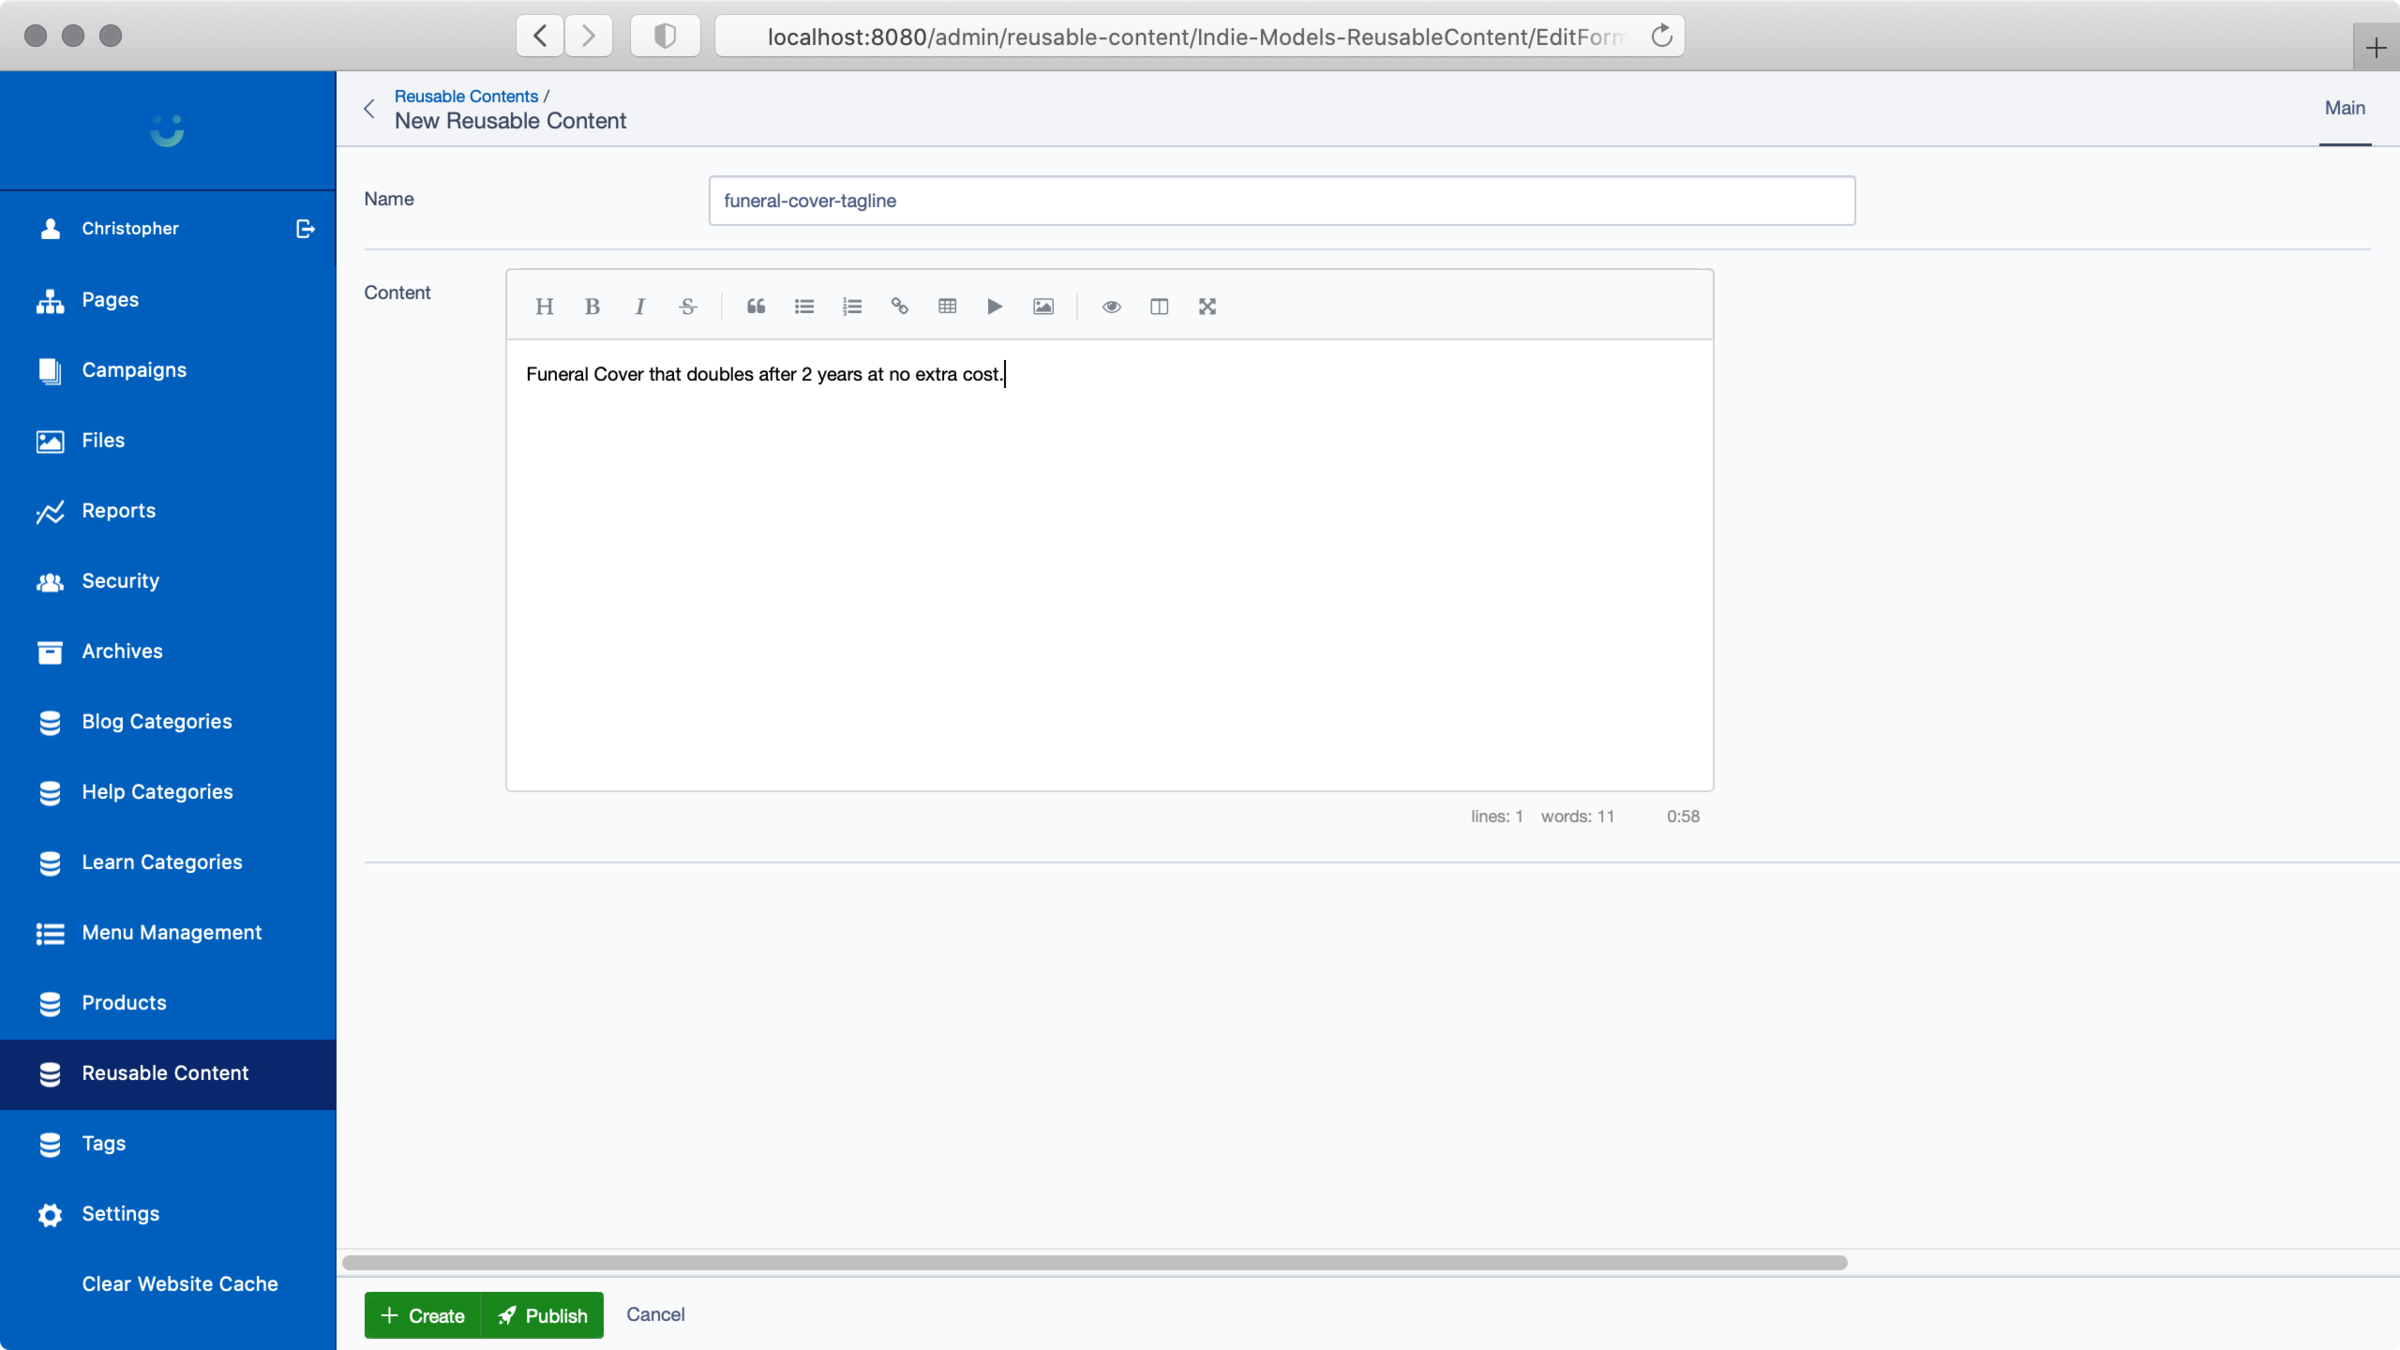
Task: Go back using breadcrumb chevron arrow
Action: pos(370,109)
